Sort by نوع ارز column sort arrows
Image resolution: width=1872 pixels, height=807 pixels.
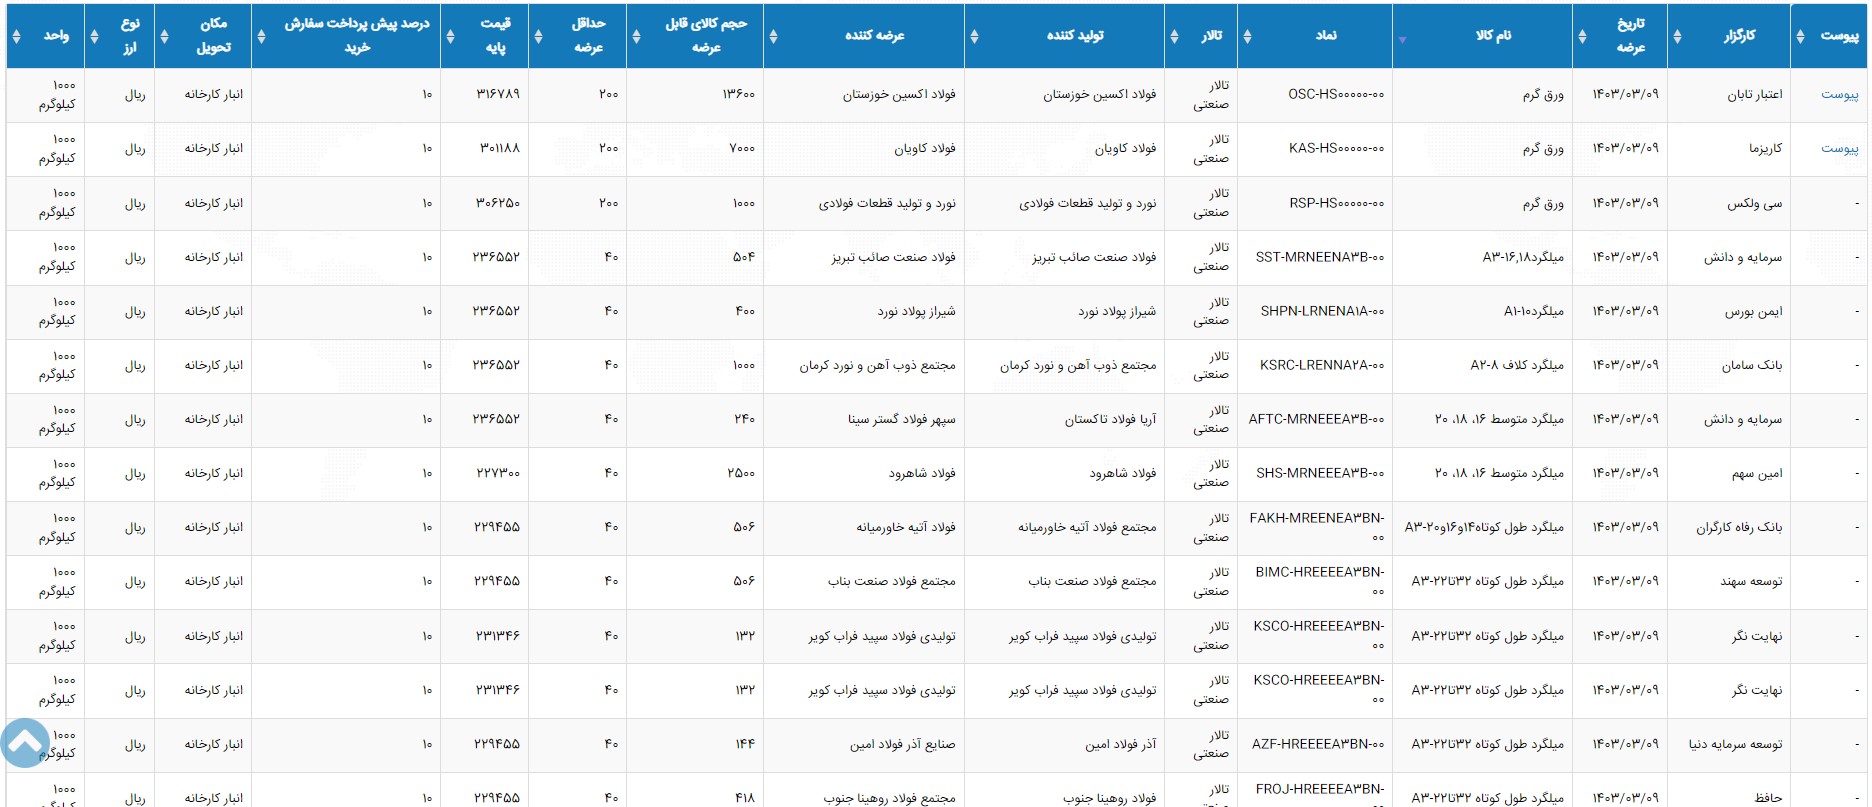94,36
